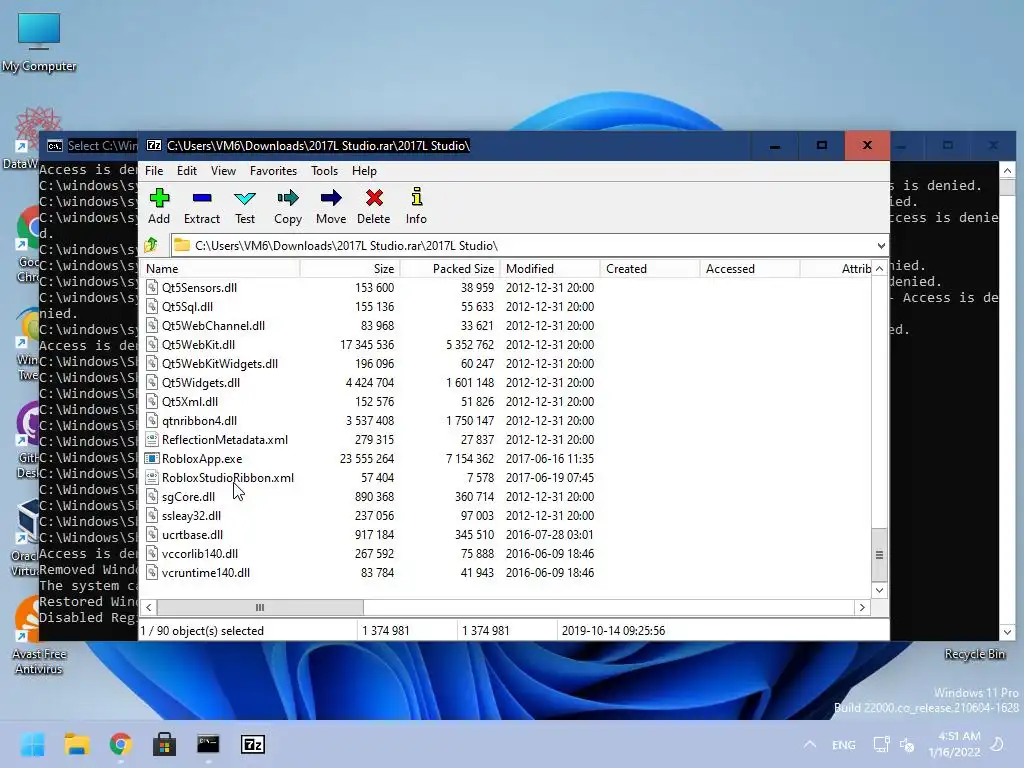
Task: Open Avast Free Antivirus desktop icon
Action: 39,634
